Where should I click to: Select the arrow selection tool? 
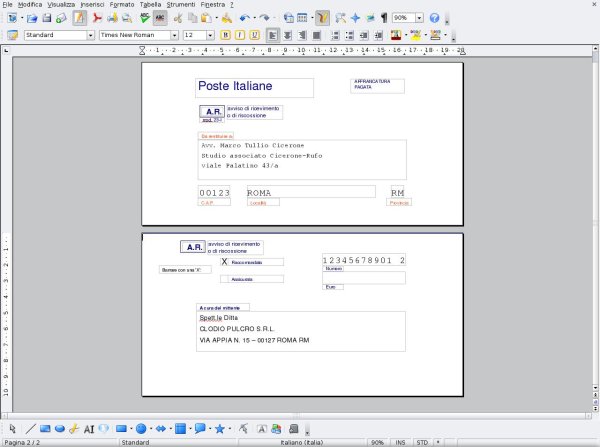pyautogui.click(x=12, y=429)
